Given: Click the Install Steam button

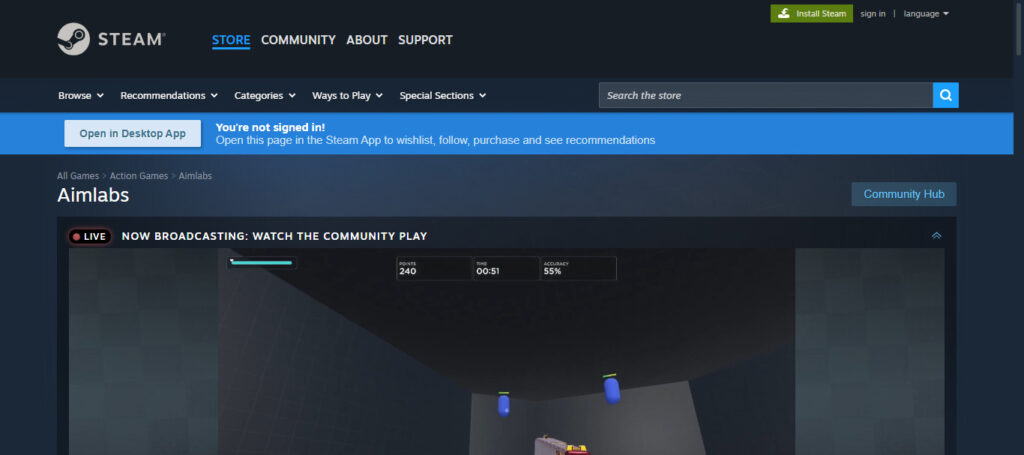Looking at the screenshot, I should tap(812, 14).
